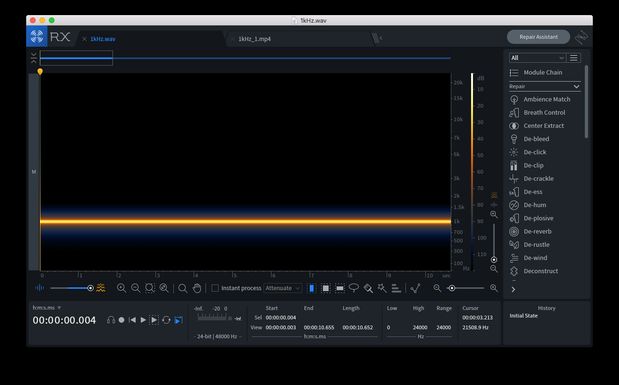Select the waveform view icon
This screenshot has height=385, width=619.
point(39,288)
